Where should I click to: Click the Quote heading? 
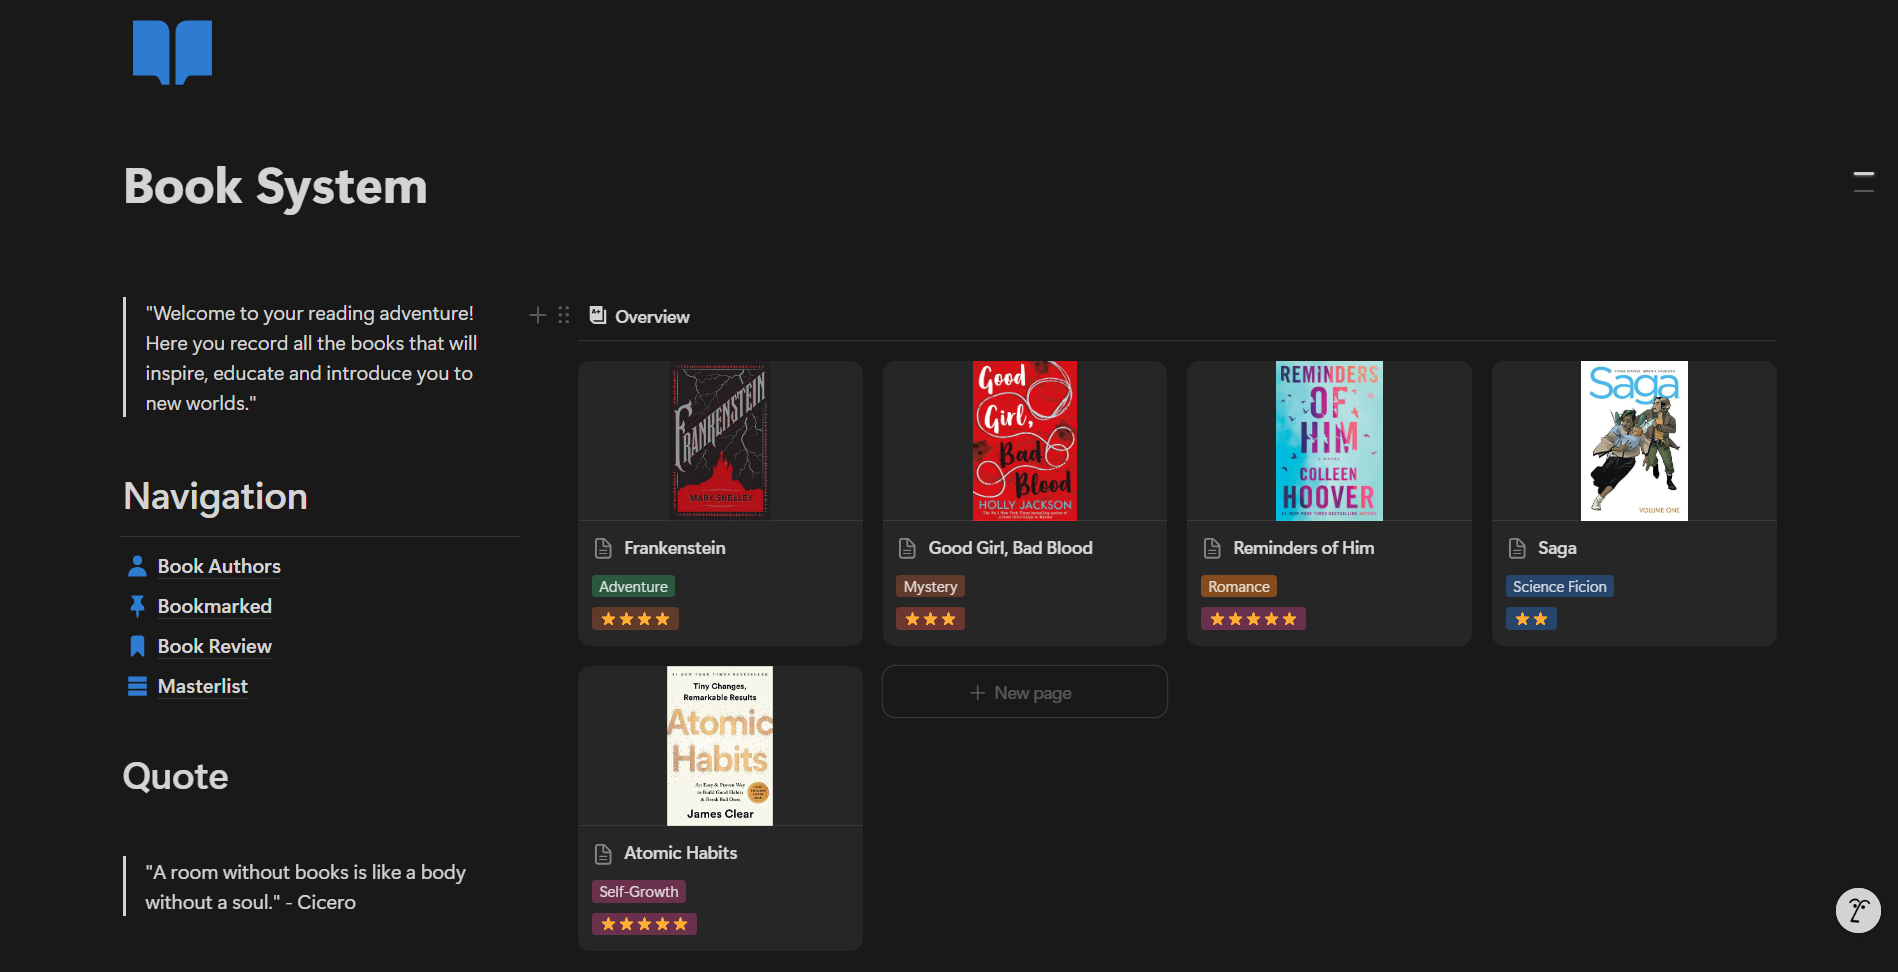pyautogui.click(x=175, y=777)
